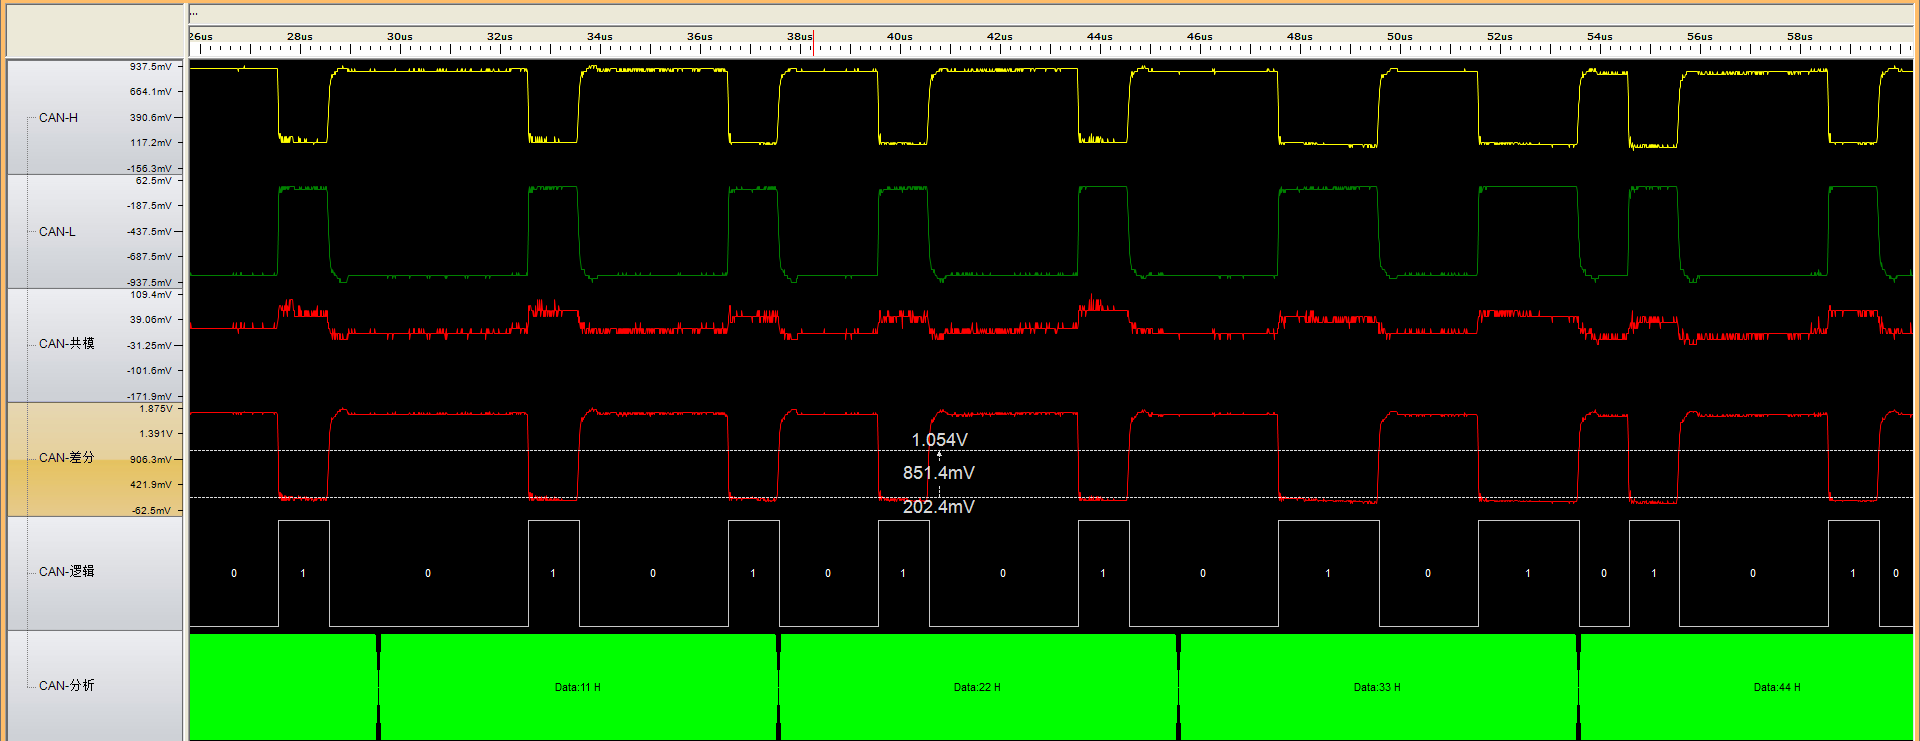This screenshot has height=741, width=1920.
Task: Click the 1.875V scale value for CAN-差分
Action: point(156,409)
